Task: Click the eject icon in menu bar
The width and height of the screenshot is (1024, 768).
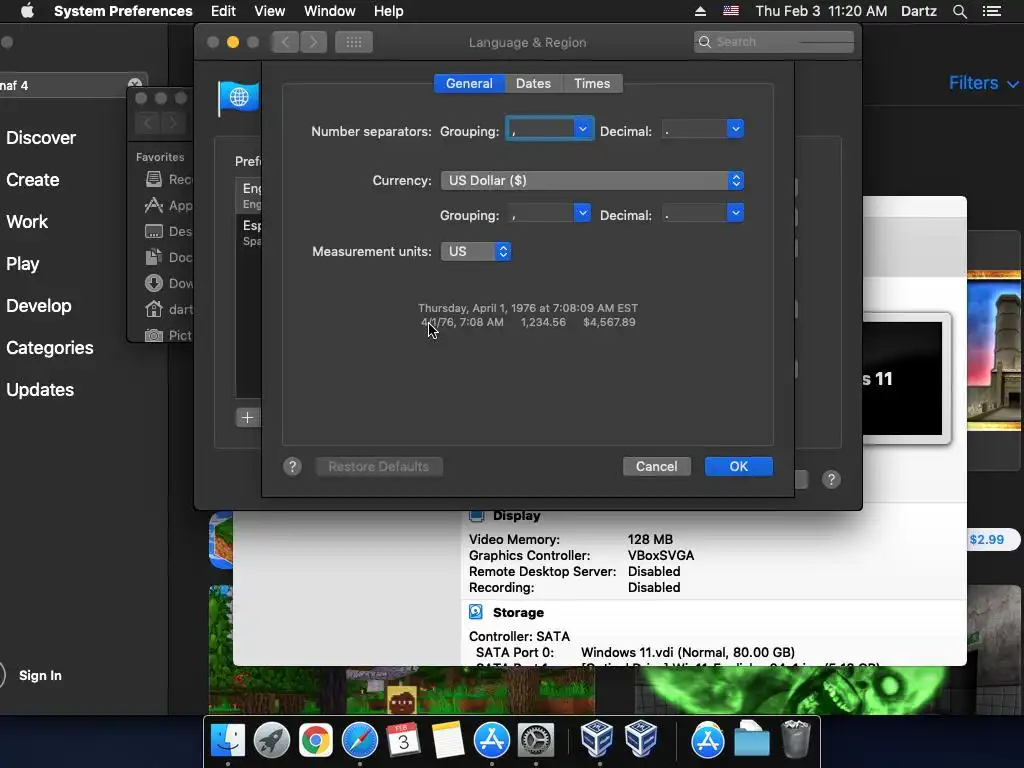Action: click(699, 11)
